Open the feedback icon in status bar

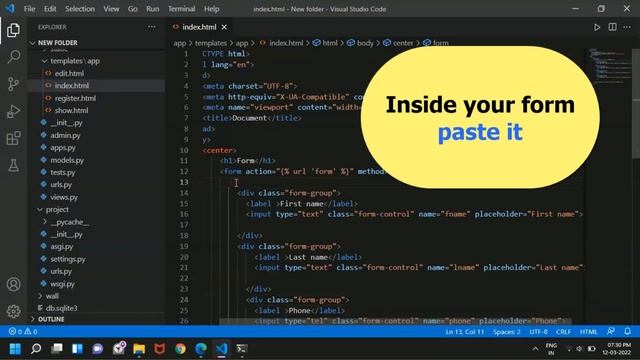point(611,331)
